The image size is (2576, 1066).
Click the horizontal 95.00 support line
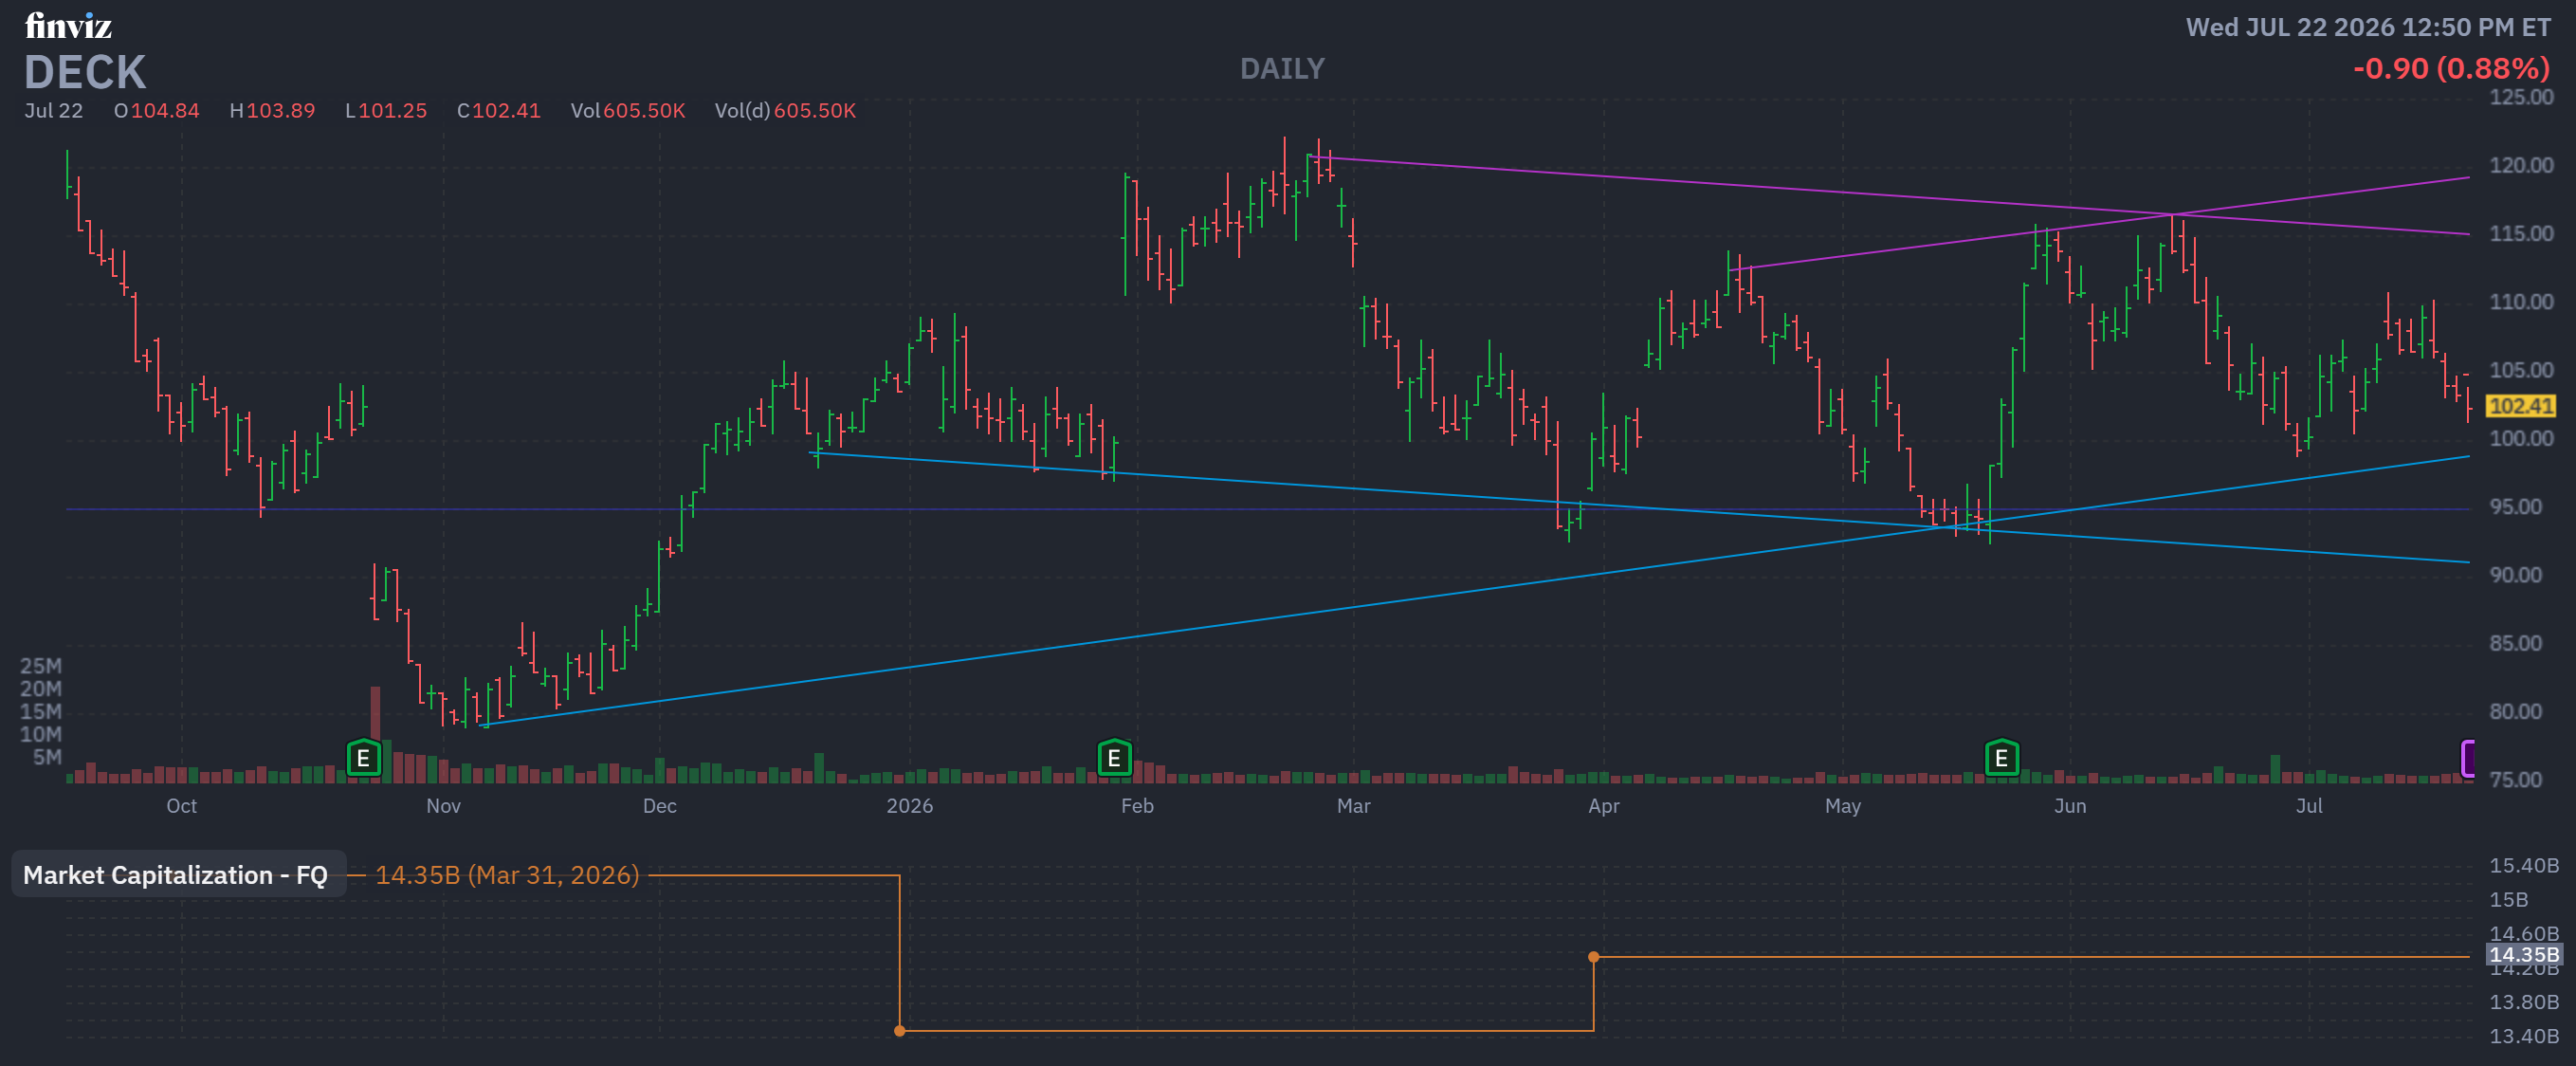1267,510
